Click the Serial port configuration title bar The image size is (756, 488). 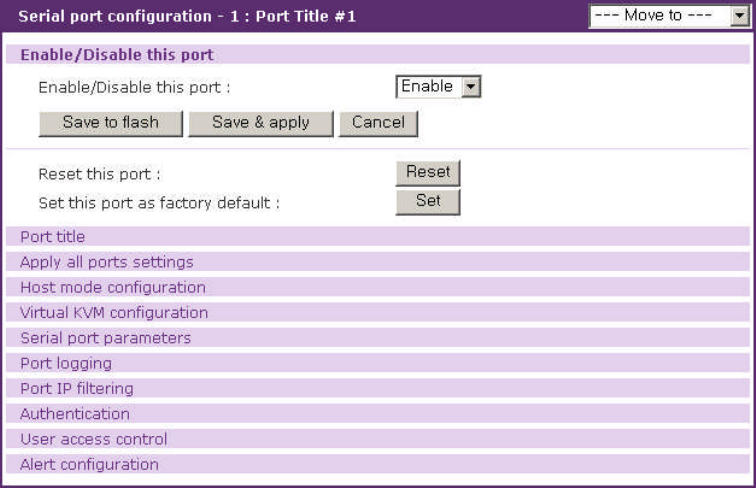[188, 16]
